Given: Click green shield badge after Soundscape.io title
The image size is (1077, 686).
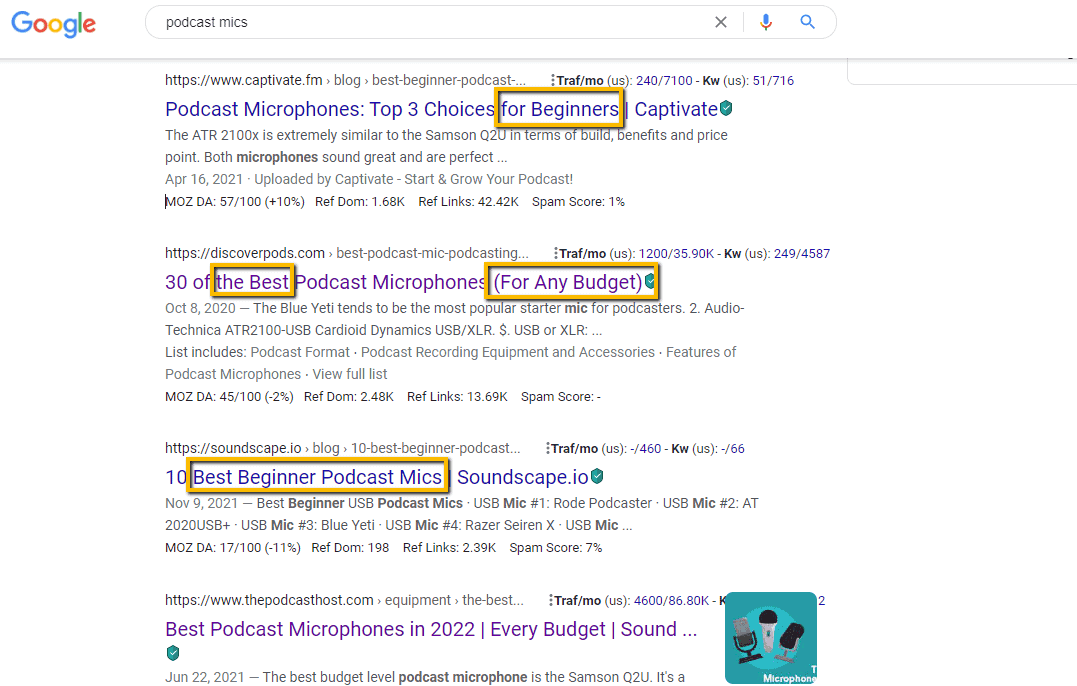Looking at the screenshot, I should [597, 476].
